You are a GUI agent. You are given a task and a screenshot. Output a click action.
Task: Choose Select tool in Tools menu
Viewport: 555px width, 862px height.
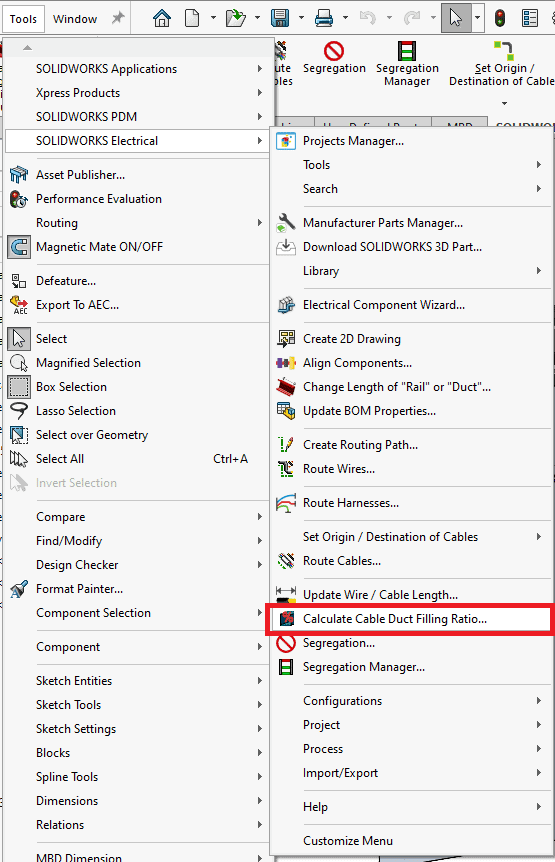(137, 339)
